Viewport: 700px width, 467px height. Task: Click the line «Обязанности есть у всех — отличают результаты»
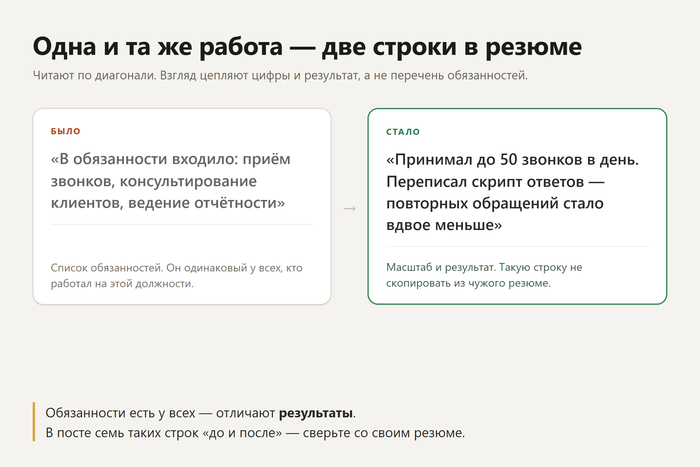pyautogui.click(x=200, y=413)
